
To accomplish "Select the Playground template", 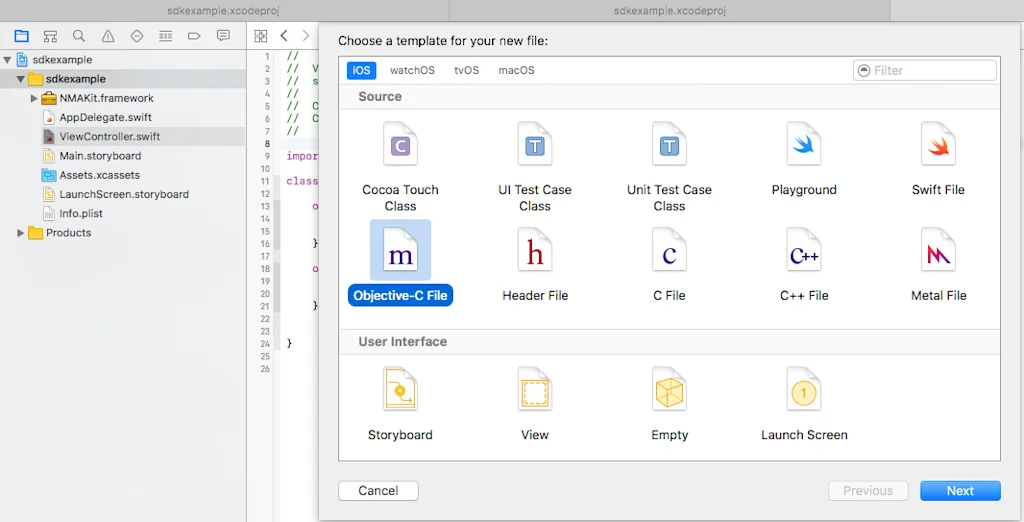I will point(804,159).
